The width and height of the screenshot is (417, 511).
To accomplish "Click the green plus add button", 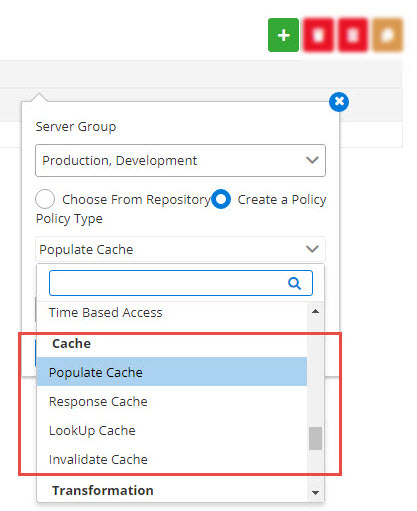I will [283, 35].
